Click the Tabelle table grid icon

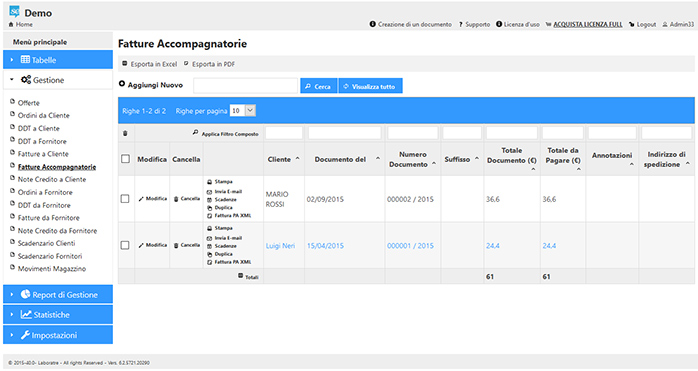click(25, 60)
